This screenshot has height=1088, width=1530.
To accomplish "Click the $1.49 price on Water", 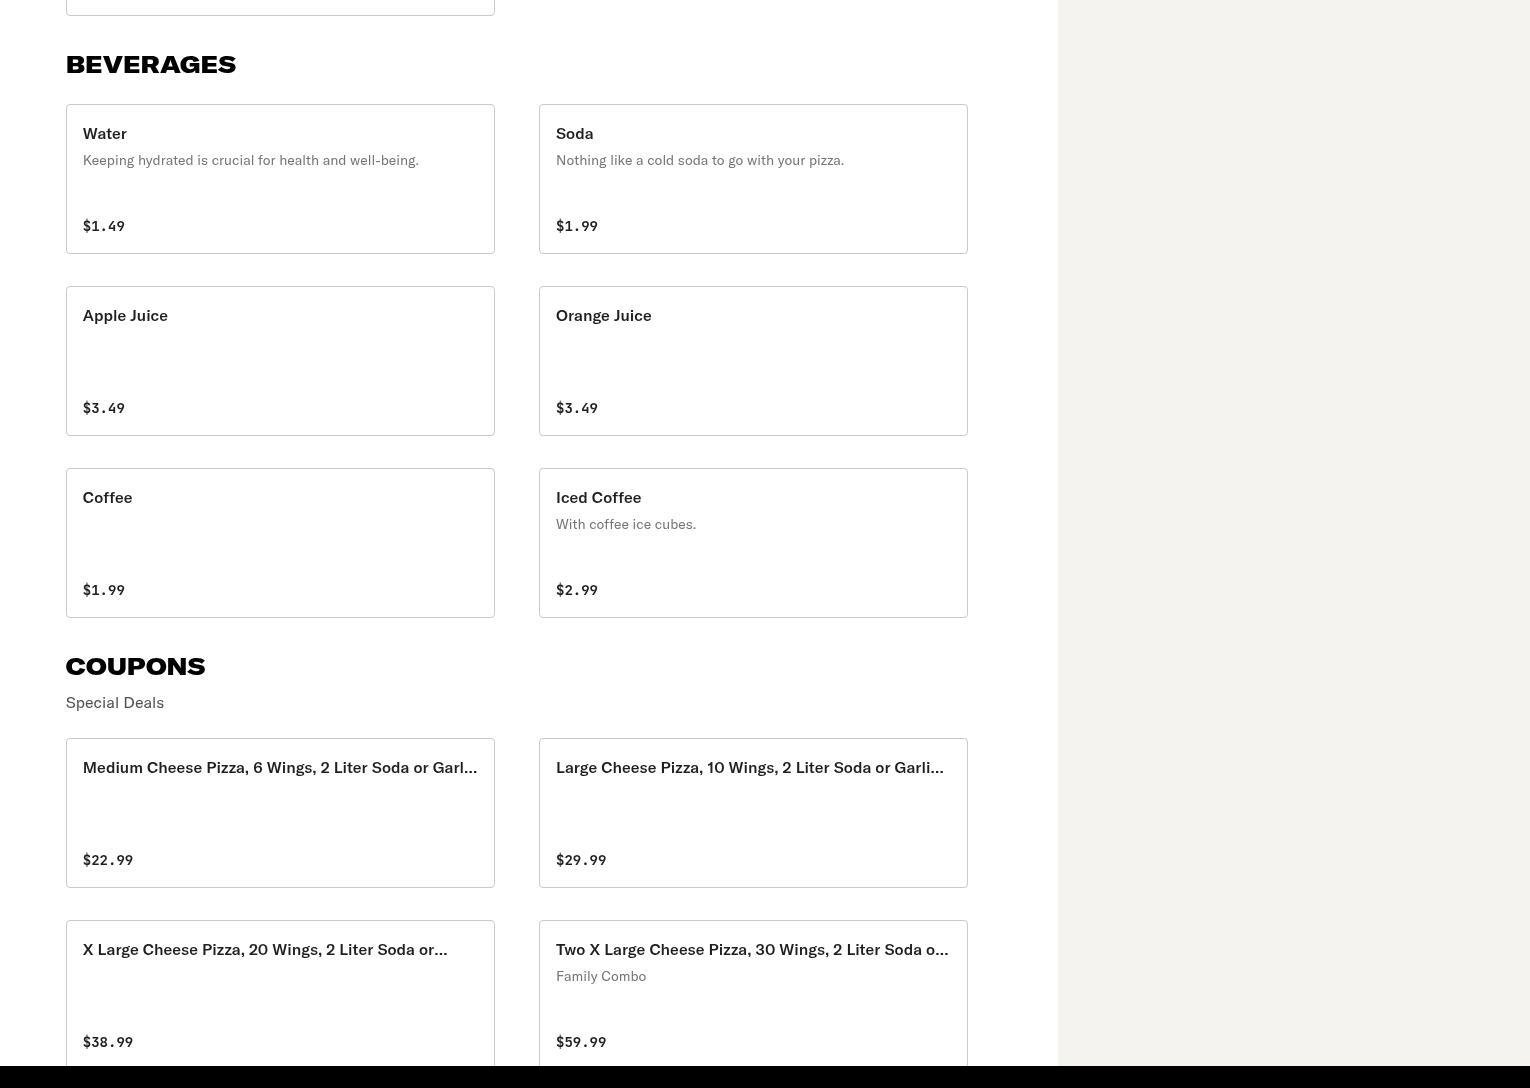I will coord(104,226).
